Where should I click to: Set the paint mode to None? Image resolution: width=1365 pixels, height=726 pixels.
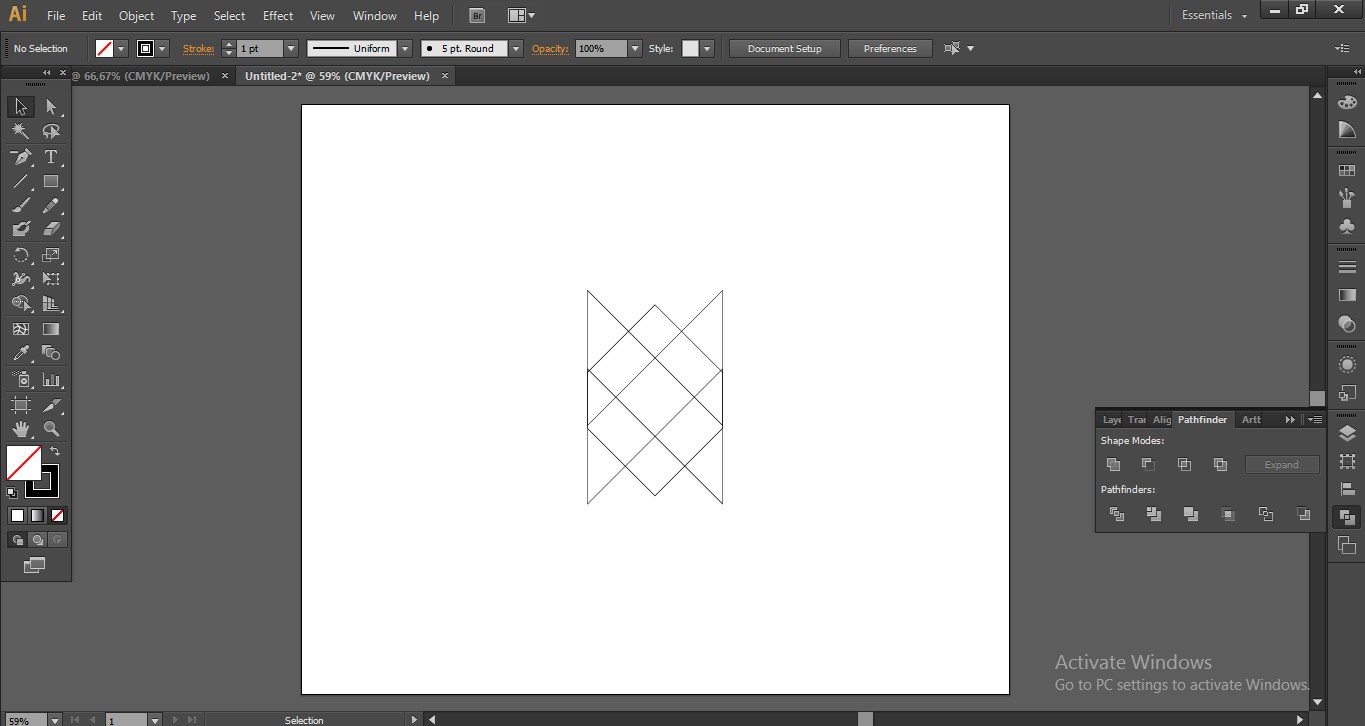pyautogui.click(x=57, y=516)
